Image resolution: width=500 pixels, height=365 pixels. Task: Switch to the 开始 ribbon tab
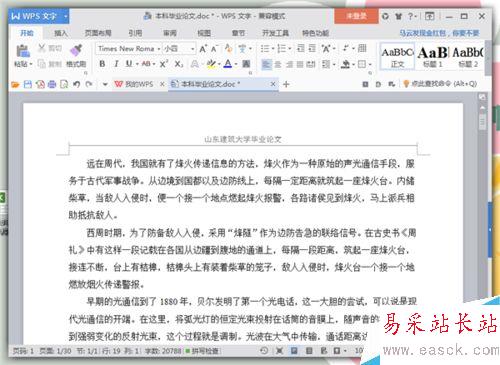tap(27, 33)
